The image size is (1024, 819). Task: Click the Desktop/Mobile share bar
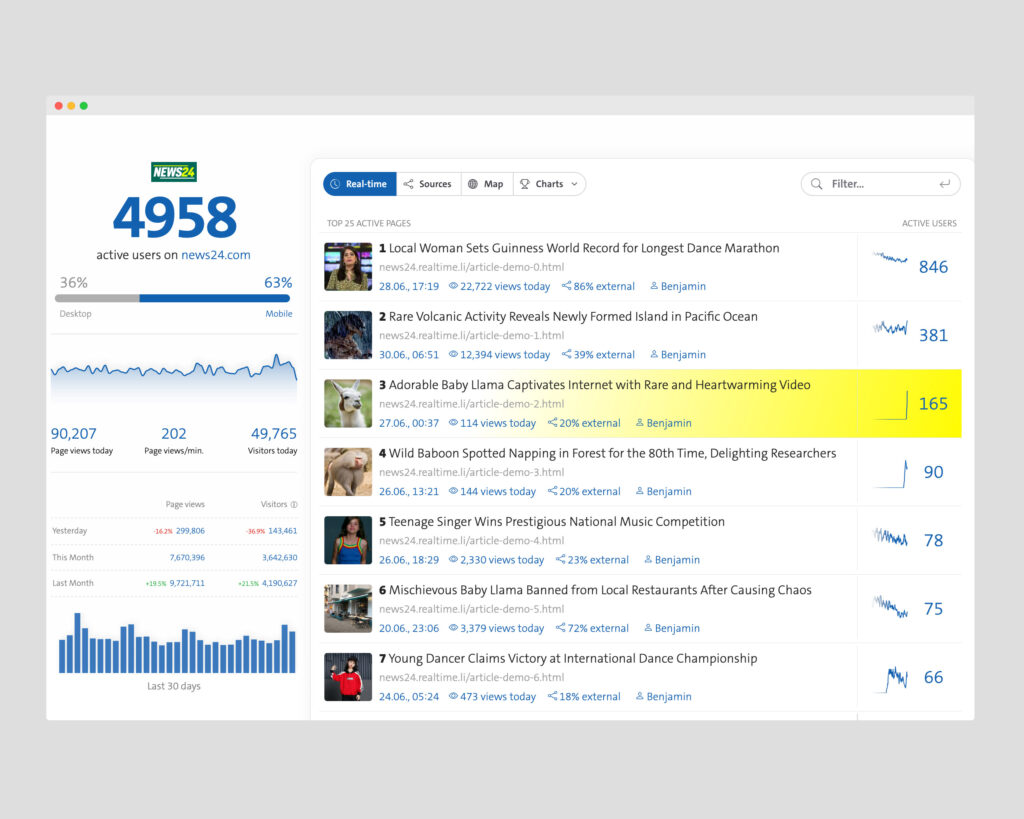(x=173, y=298)
